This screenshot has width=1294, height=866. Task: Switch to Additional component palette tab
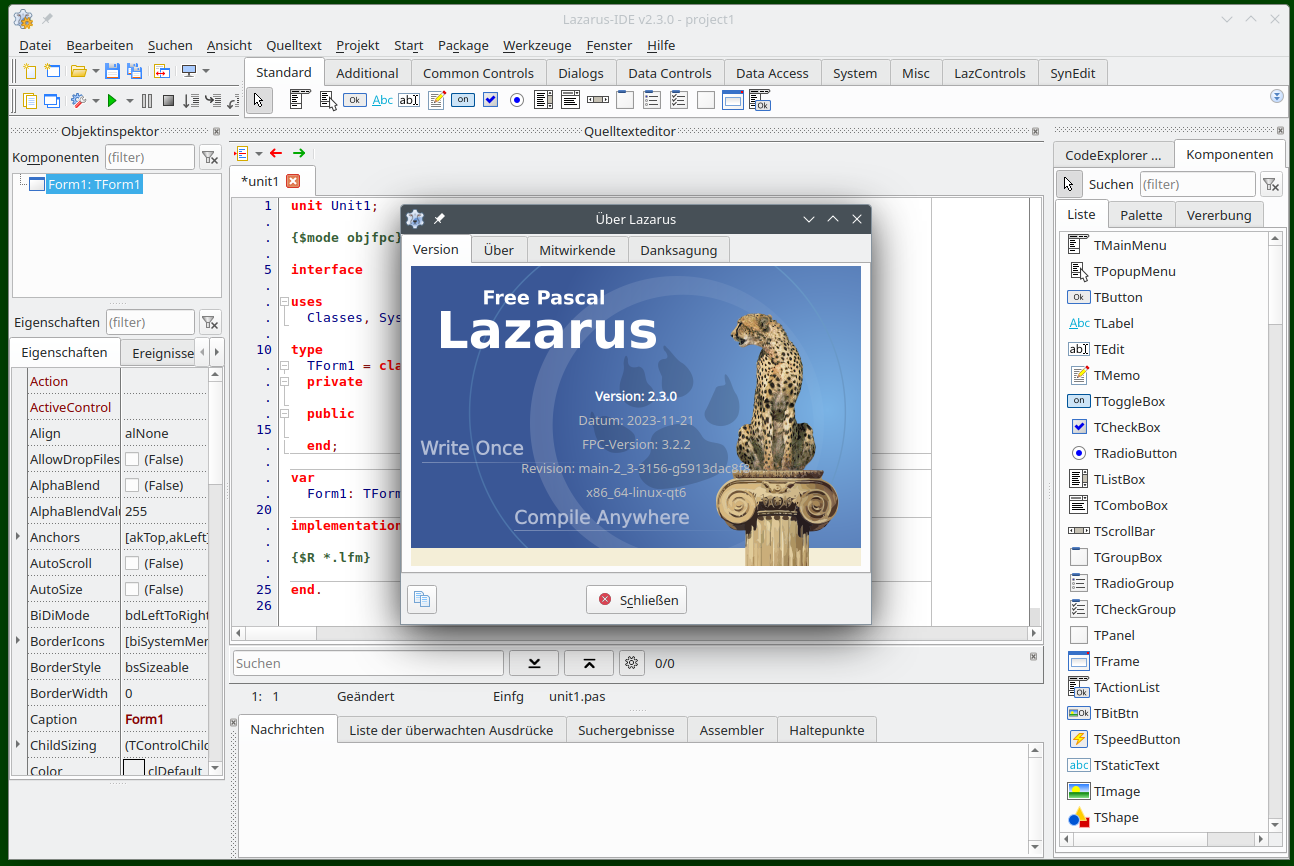[x=367, y=73]
